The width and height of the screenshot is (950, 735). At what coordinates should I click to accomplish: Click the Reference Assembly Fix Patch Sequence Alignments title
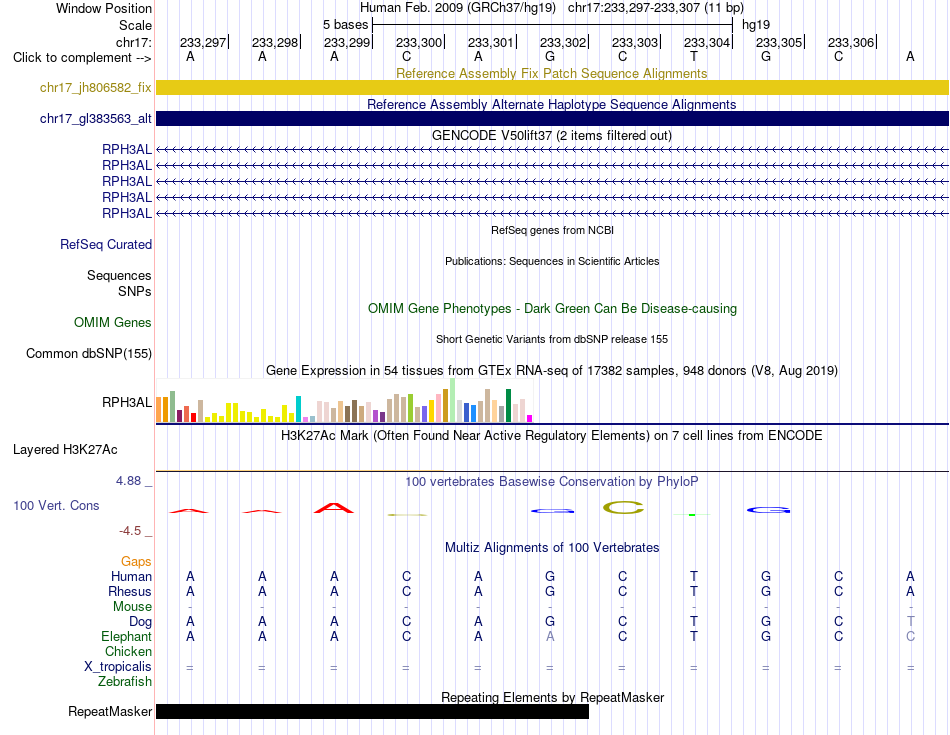click(551, 73)
